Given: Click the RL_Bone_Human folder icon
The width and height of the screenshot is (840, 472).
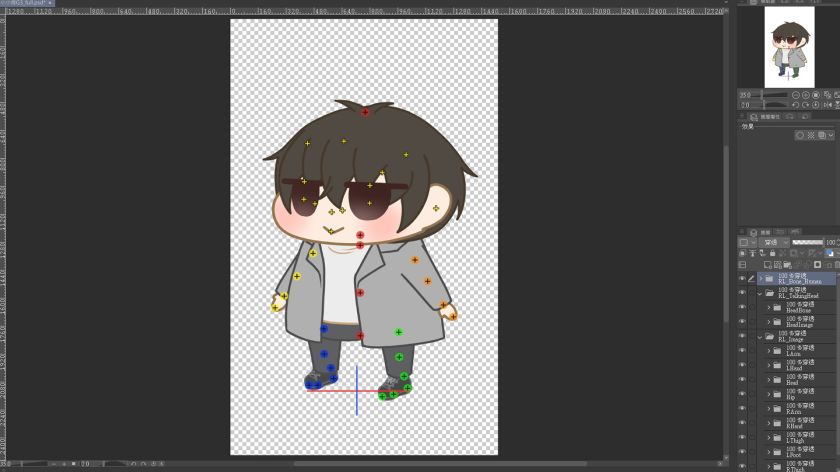Looking at the screenshot, I should [x=769, y=279].
